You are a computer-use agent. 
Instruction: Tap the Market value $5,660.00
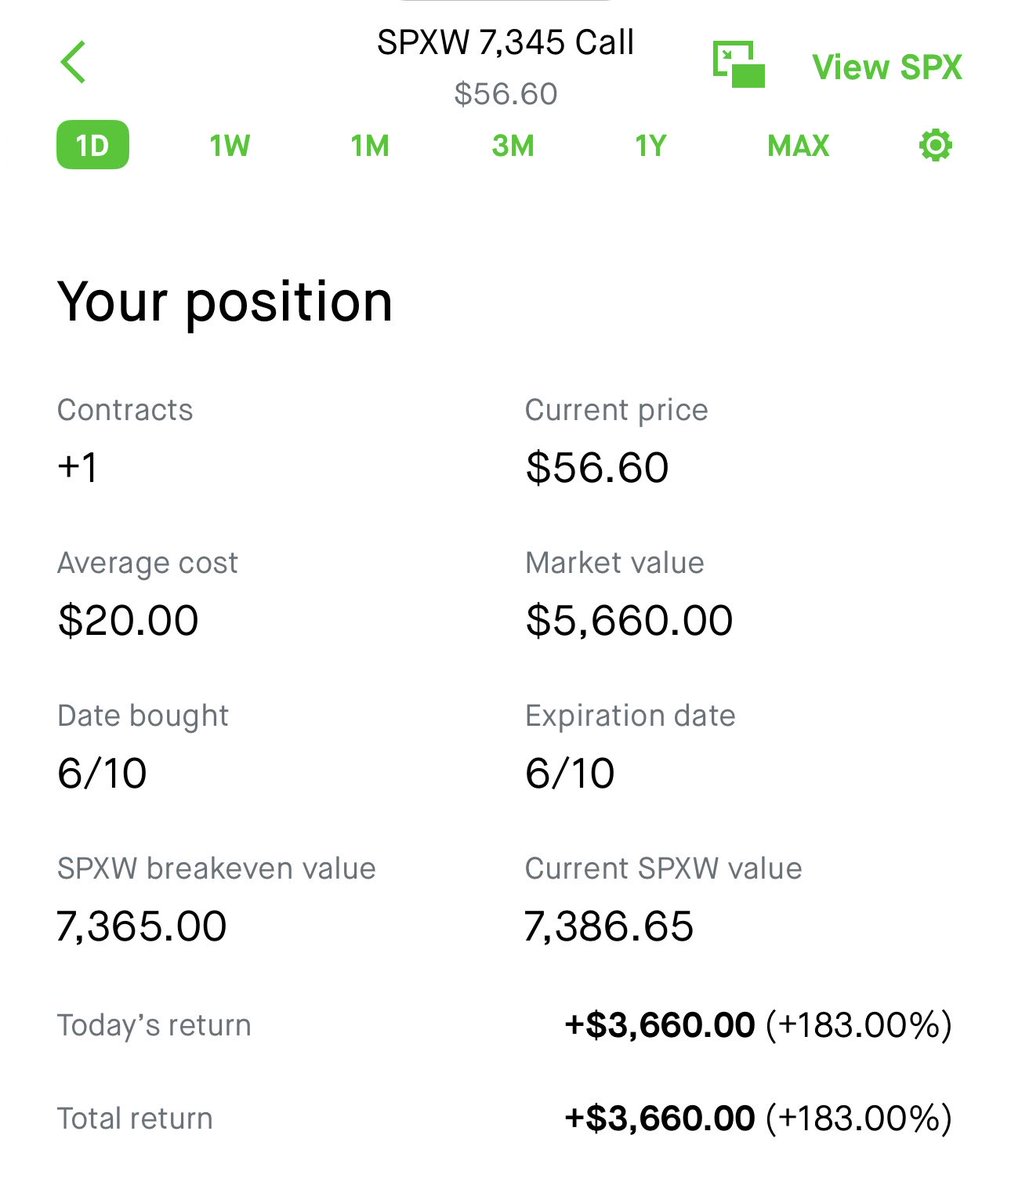tap(629, 620)
